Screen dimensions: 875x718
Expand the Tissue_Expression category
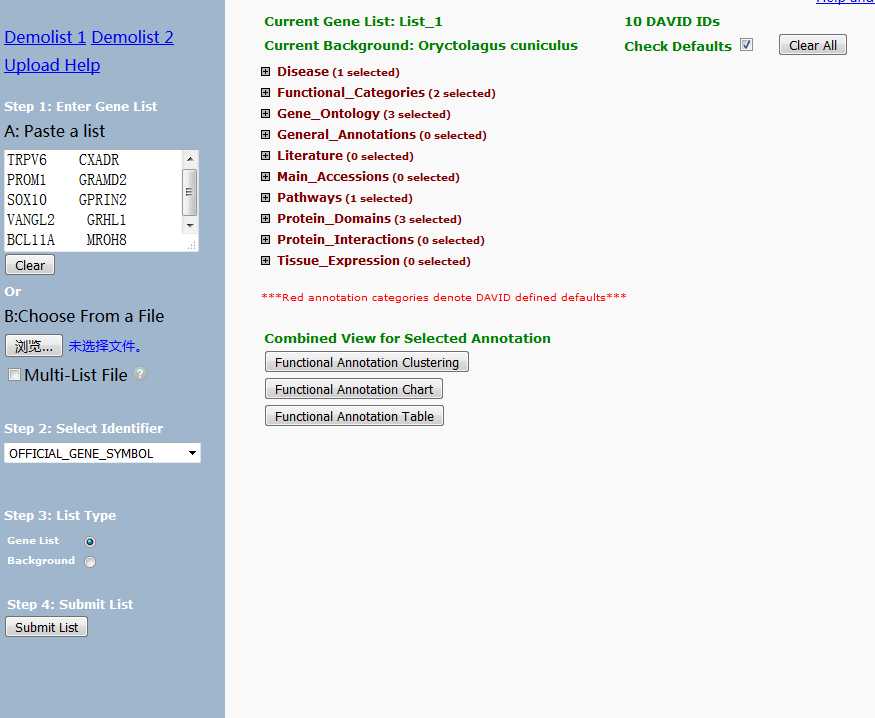point(266,261)
